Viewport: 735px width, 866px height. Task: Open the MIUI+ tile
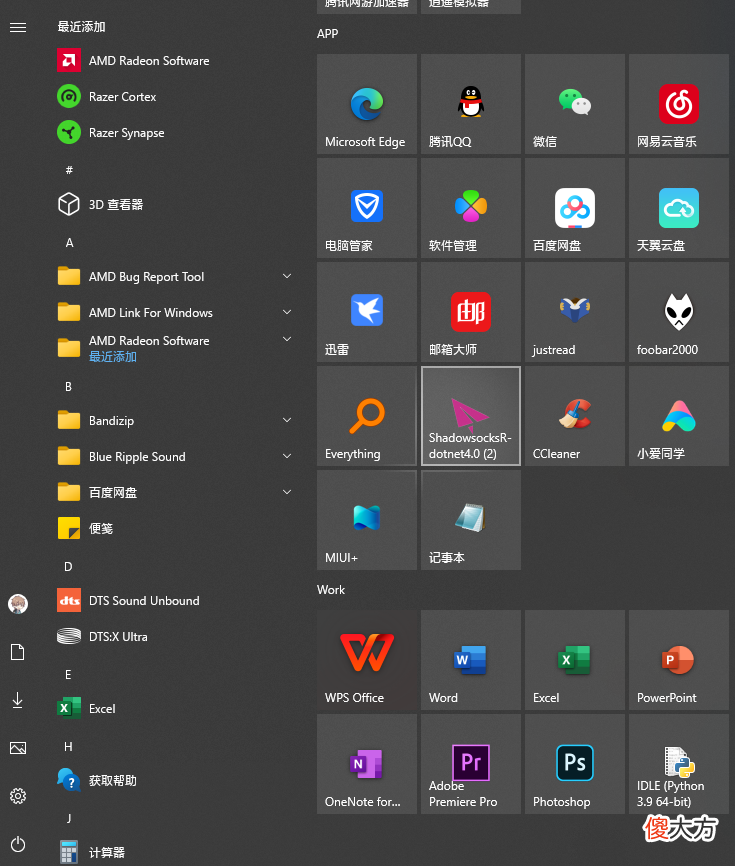click(x=367, y=520)
